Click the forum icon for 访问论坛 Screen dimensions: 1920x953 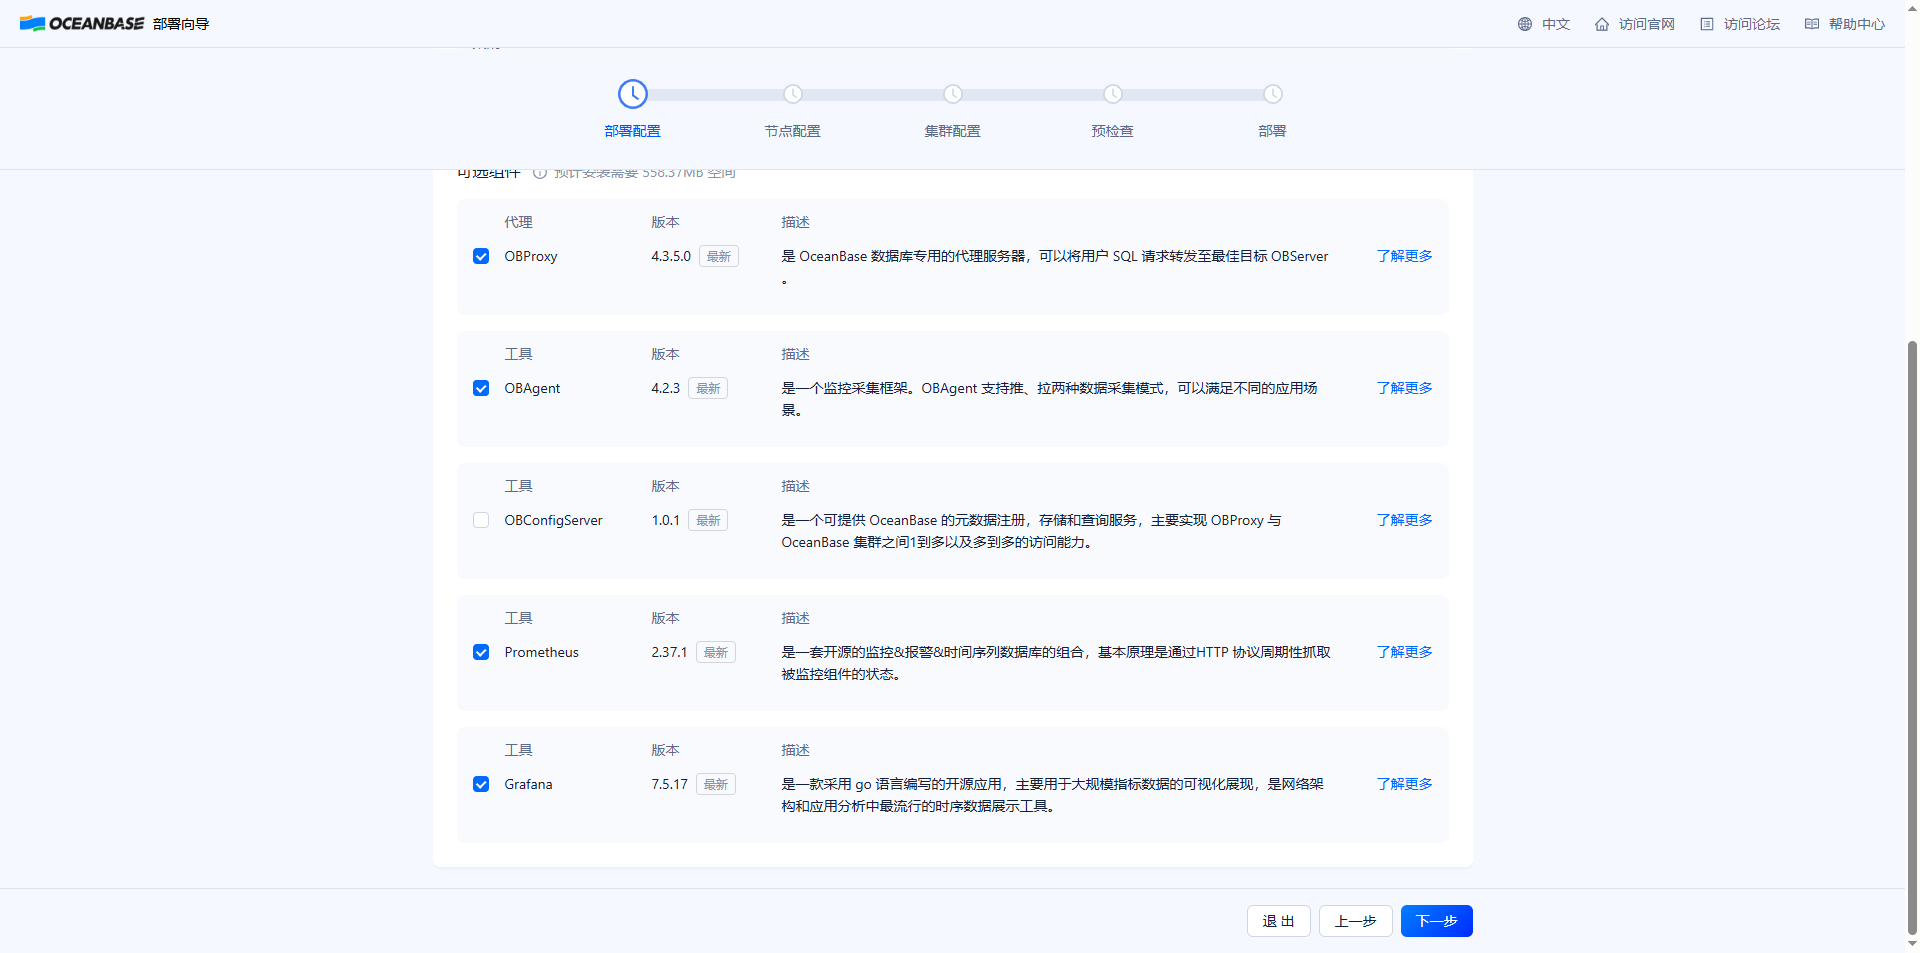[x=1706, y=24]
